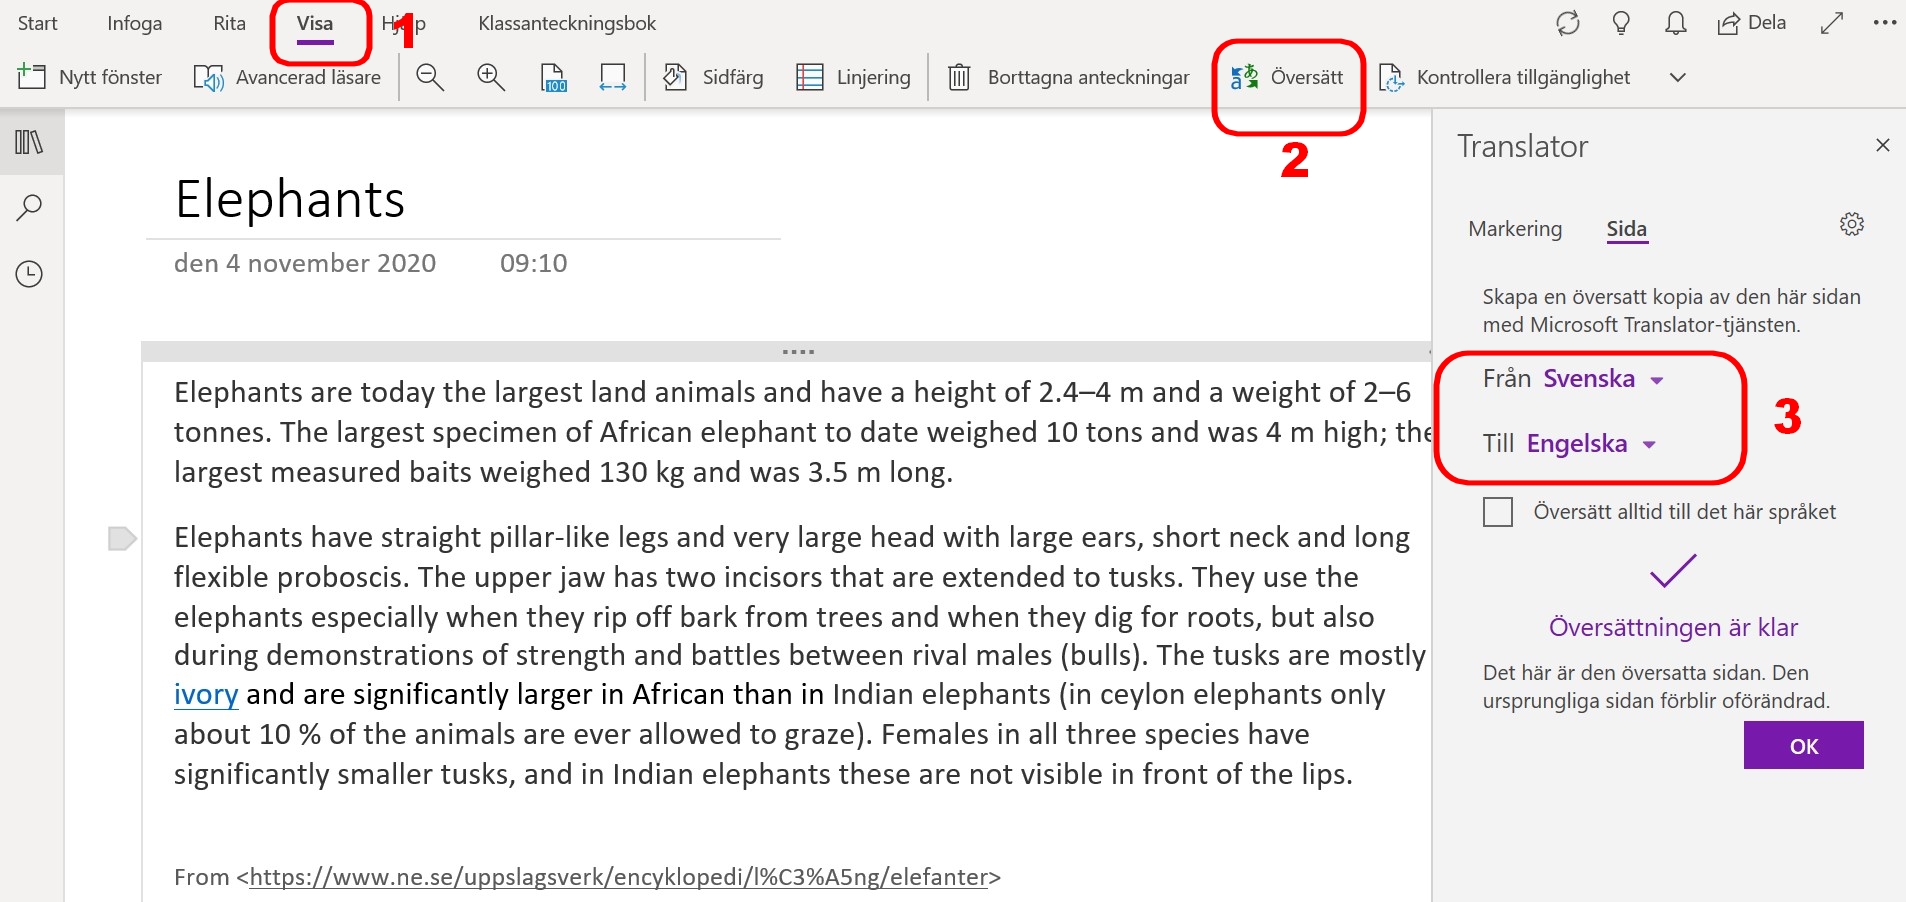Show recent notes clock icon

29,274
